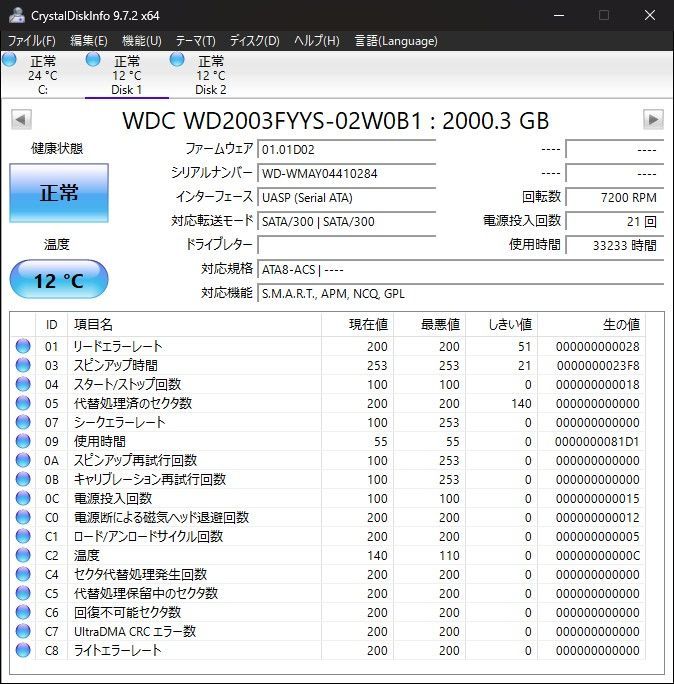Click status orb for 回復不可能セクタ数 row

click(23, 612)
